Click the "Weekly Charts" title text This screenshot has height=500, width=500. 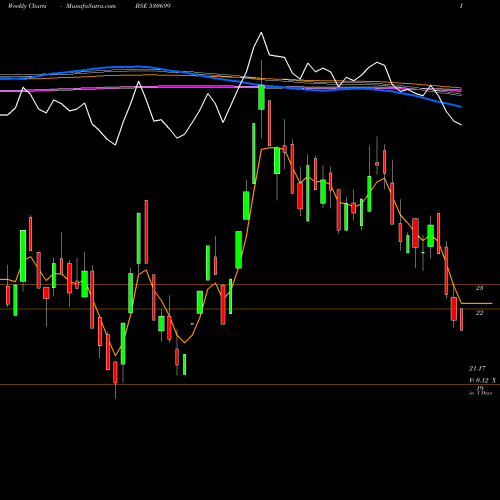coord(27,6)
